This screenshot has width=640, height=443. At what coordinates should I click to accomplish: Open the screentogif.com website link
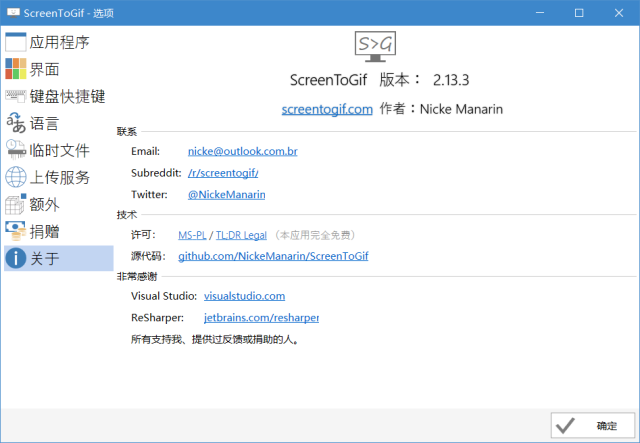point(327,109)
